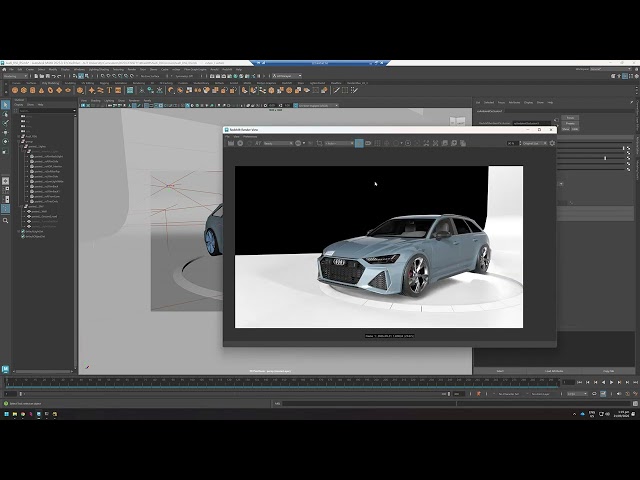640x480 pixels.
Task: Click the open scene icon
Action: click(x=42, y=76)
